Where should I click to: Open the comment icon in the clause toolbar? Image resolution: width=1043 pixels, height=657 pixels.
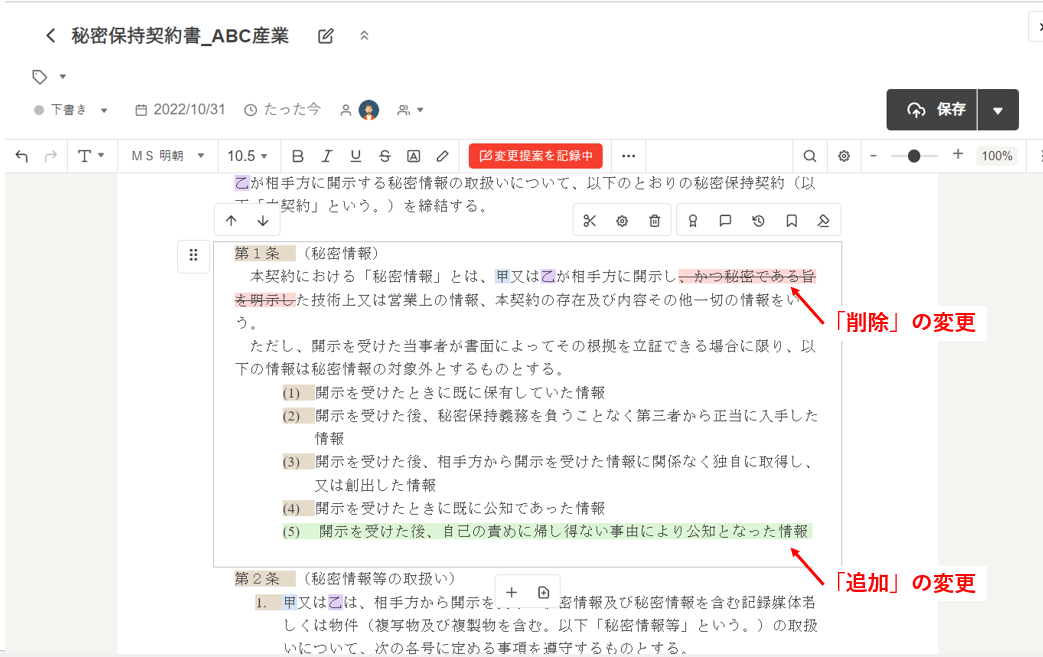click(725, 221)
